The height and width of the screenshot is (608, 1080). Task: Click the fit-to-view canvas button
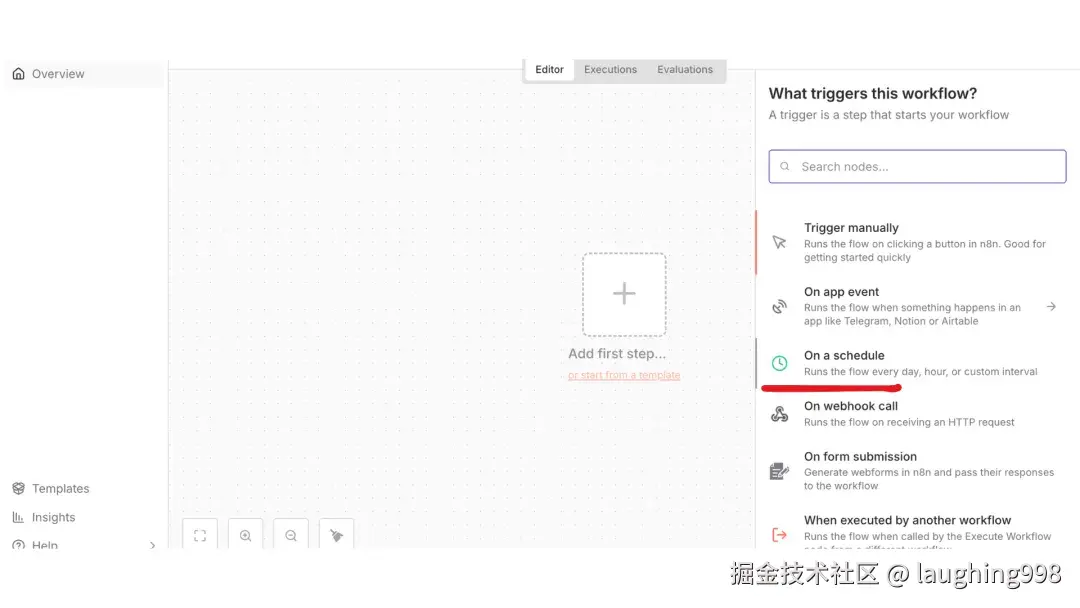tap(200, 535)
